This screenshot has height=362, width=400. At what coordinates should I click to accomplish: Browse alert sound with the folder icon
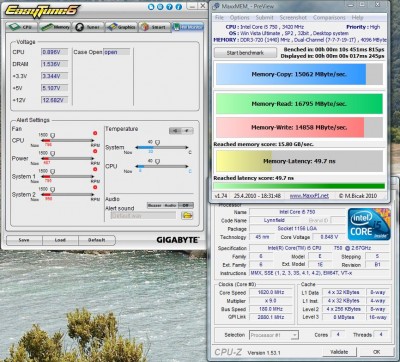point(187,216)
